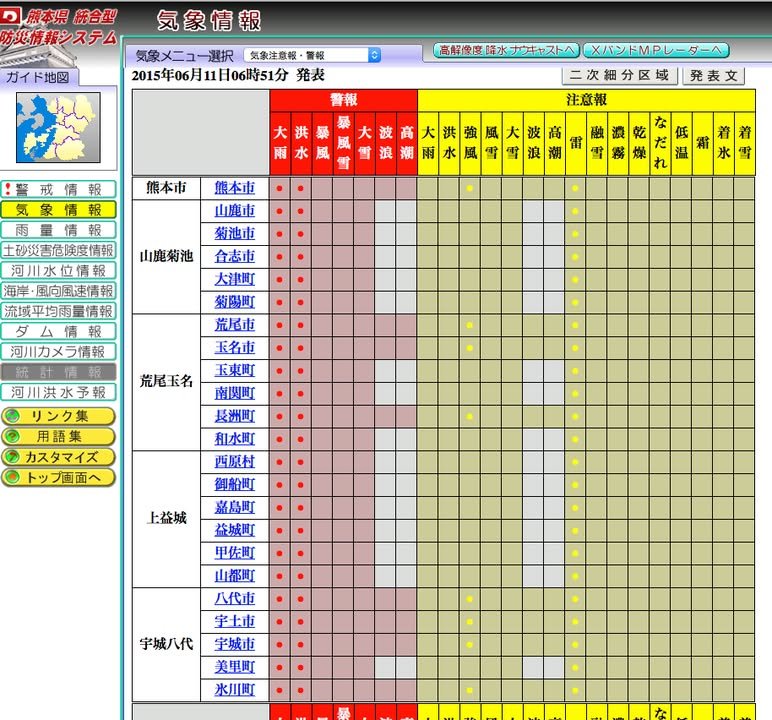772x720 pixels.
Task: Go to 河川水位情報 menu item
Action: [x=59, y=270]
